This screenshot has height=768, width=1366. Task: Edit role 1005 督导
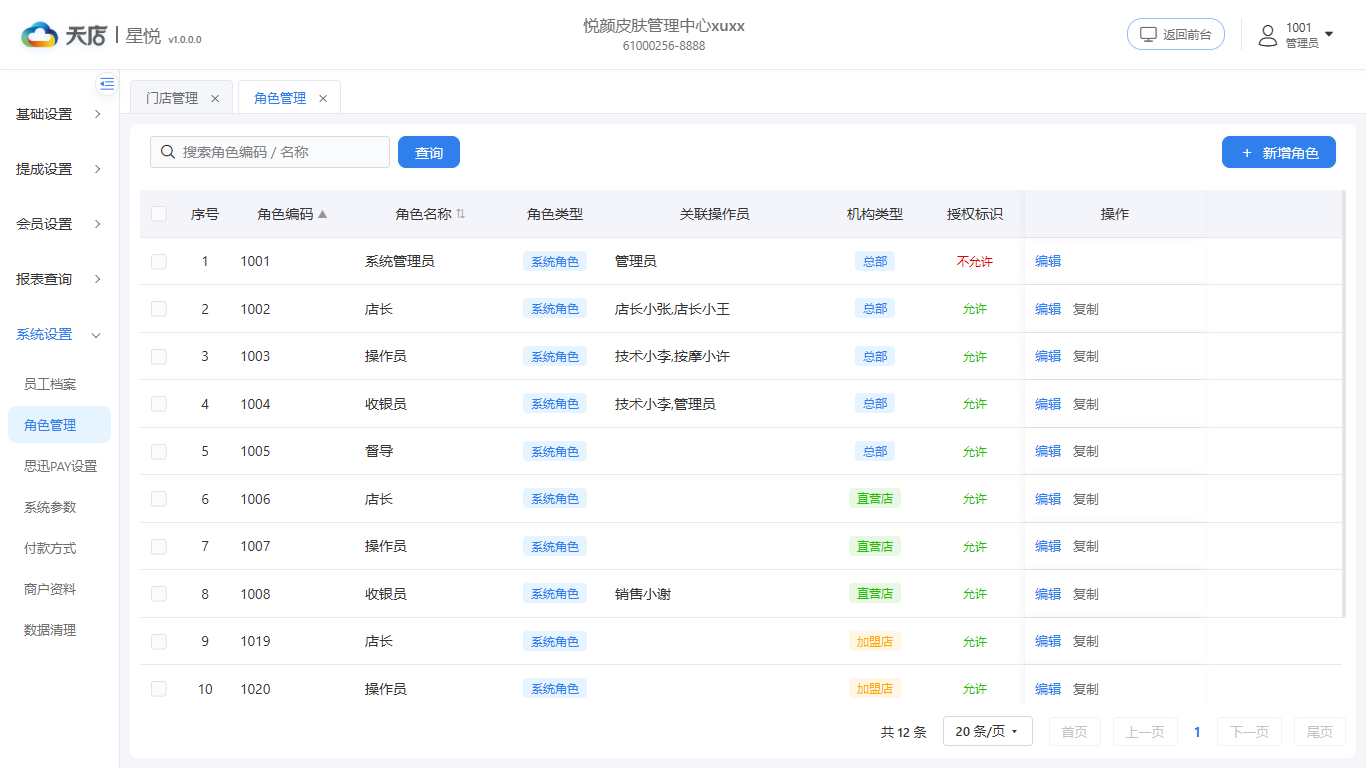(x=1048, y=451)
